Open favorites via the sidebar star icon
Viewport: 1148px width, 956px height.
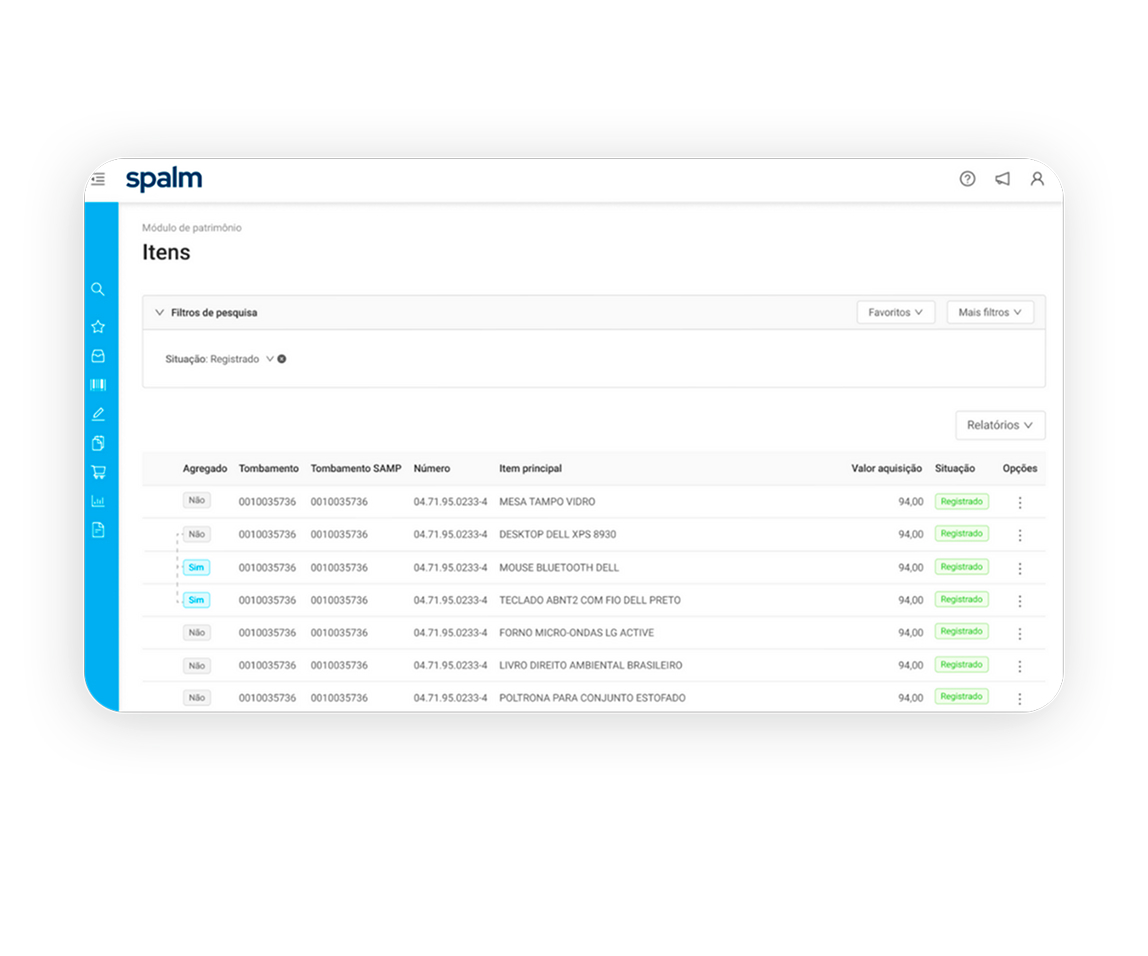[98, 327]
